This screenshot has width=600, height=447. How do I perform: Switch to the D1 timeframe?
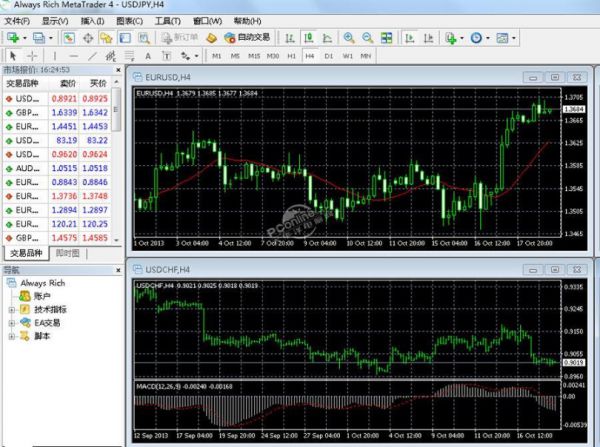329,56
